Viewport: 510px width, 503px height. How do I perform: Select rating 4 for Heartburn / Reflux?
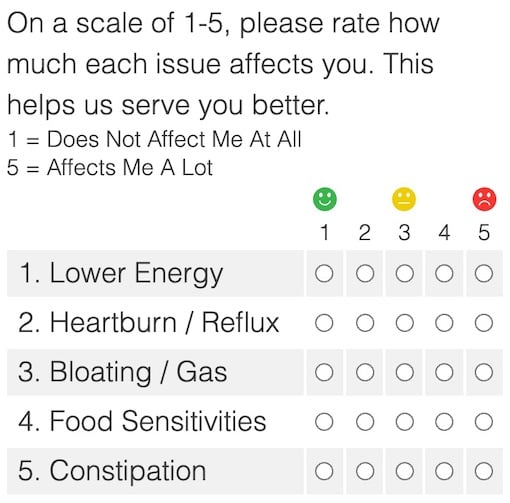(444, 323)
